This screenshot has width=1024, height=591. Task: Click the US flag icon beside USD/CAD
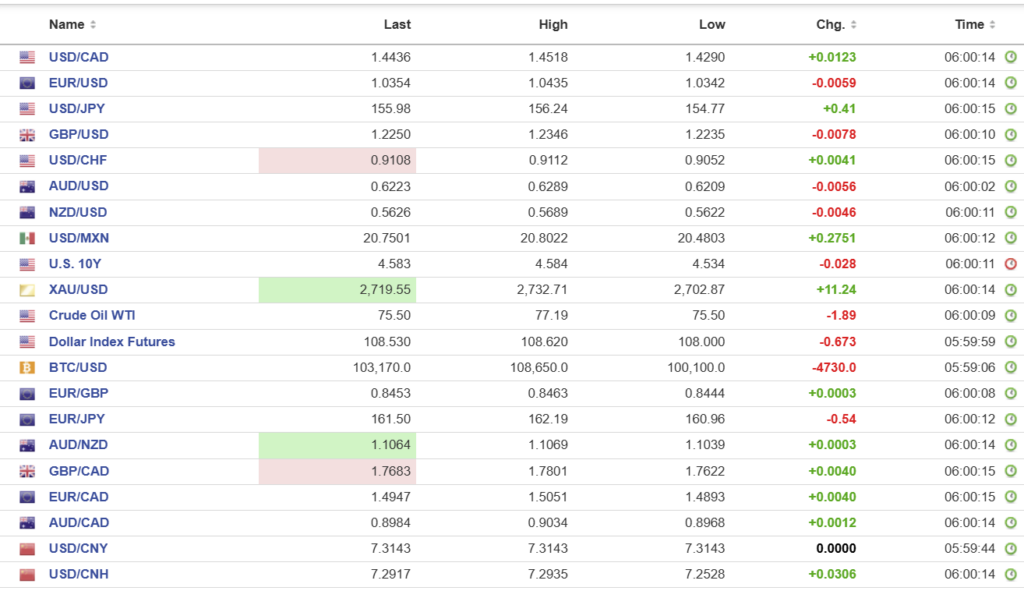tap(27, 57)
